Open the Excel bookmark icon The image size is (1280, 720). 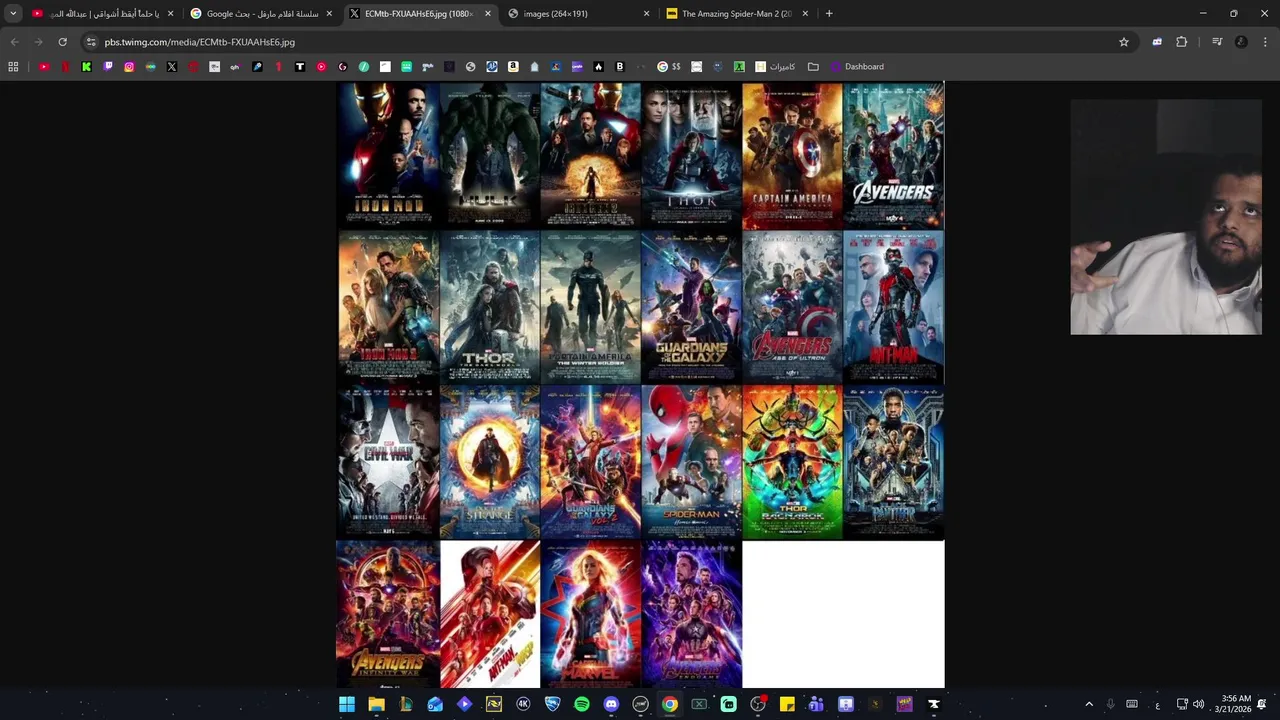click(739, 67)
